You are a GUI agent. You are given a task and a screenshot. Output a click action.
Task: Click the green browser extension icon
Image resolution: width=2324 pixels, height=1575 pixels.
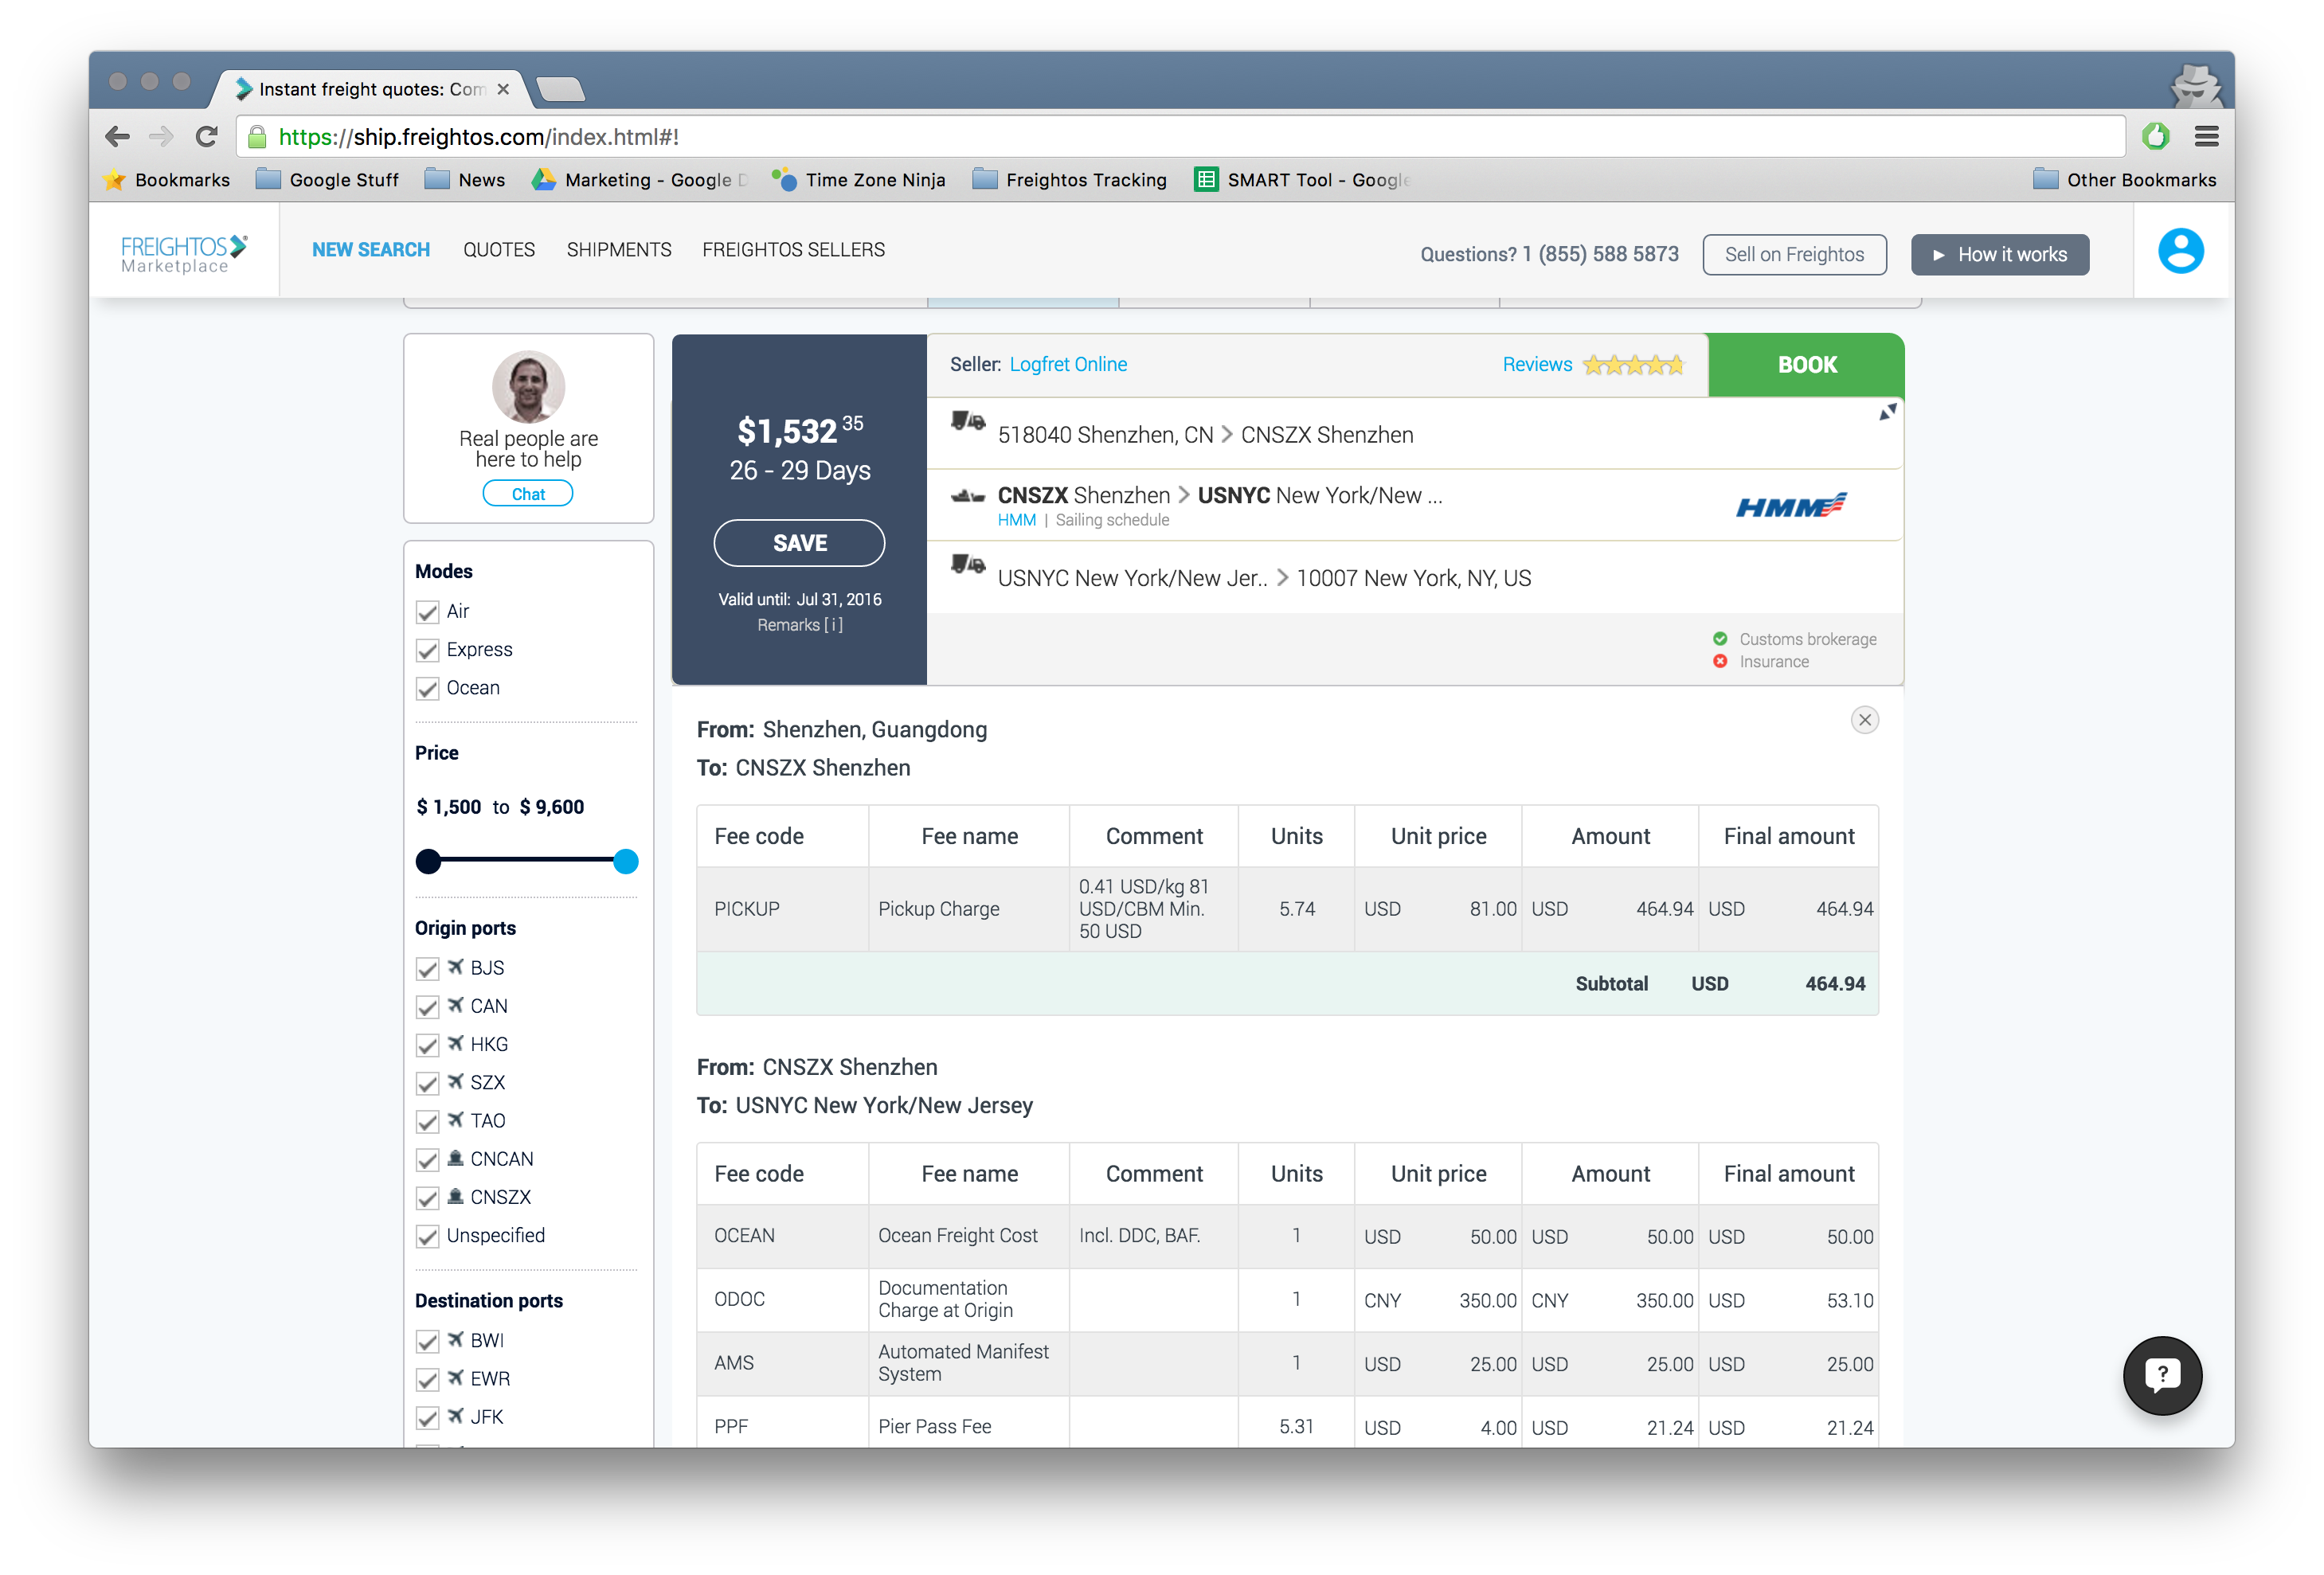pos(2155,137)
